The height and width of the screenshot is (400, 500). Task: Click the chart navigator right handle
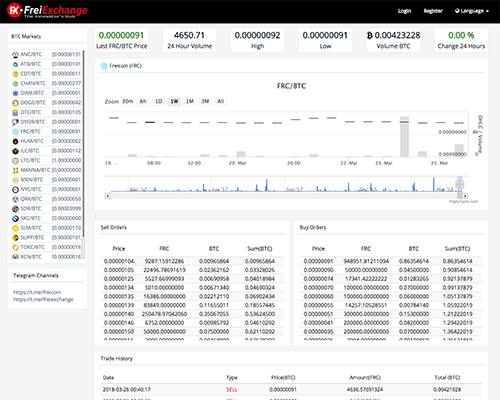[462, 184]
